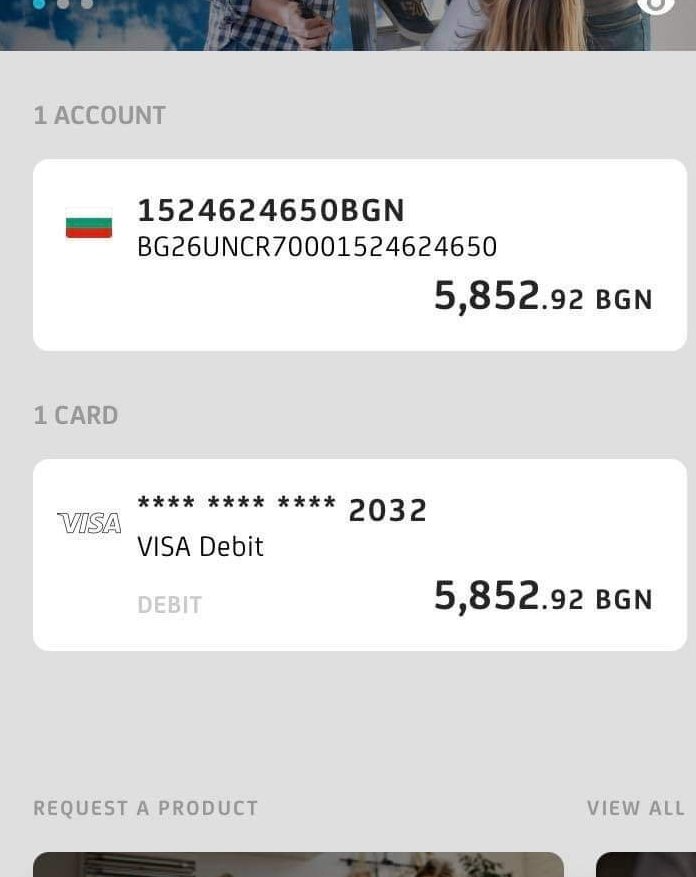This screenshot has width=696, height=877.
Task: Tap the DEBIT label on the card
Action: pos(170,605)
